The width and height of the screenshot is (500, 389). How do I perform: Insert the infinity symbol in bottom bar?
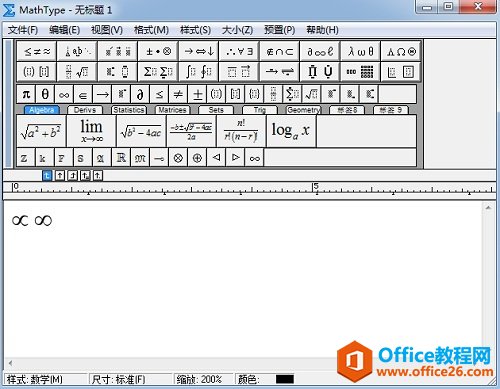(x=254, y=158)
